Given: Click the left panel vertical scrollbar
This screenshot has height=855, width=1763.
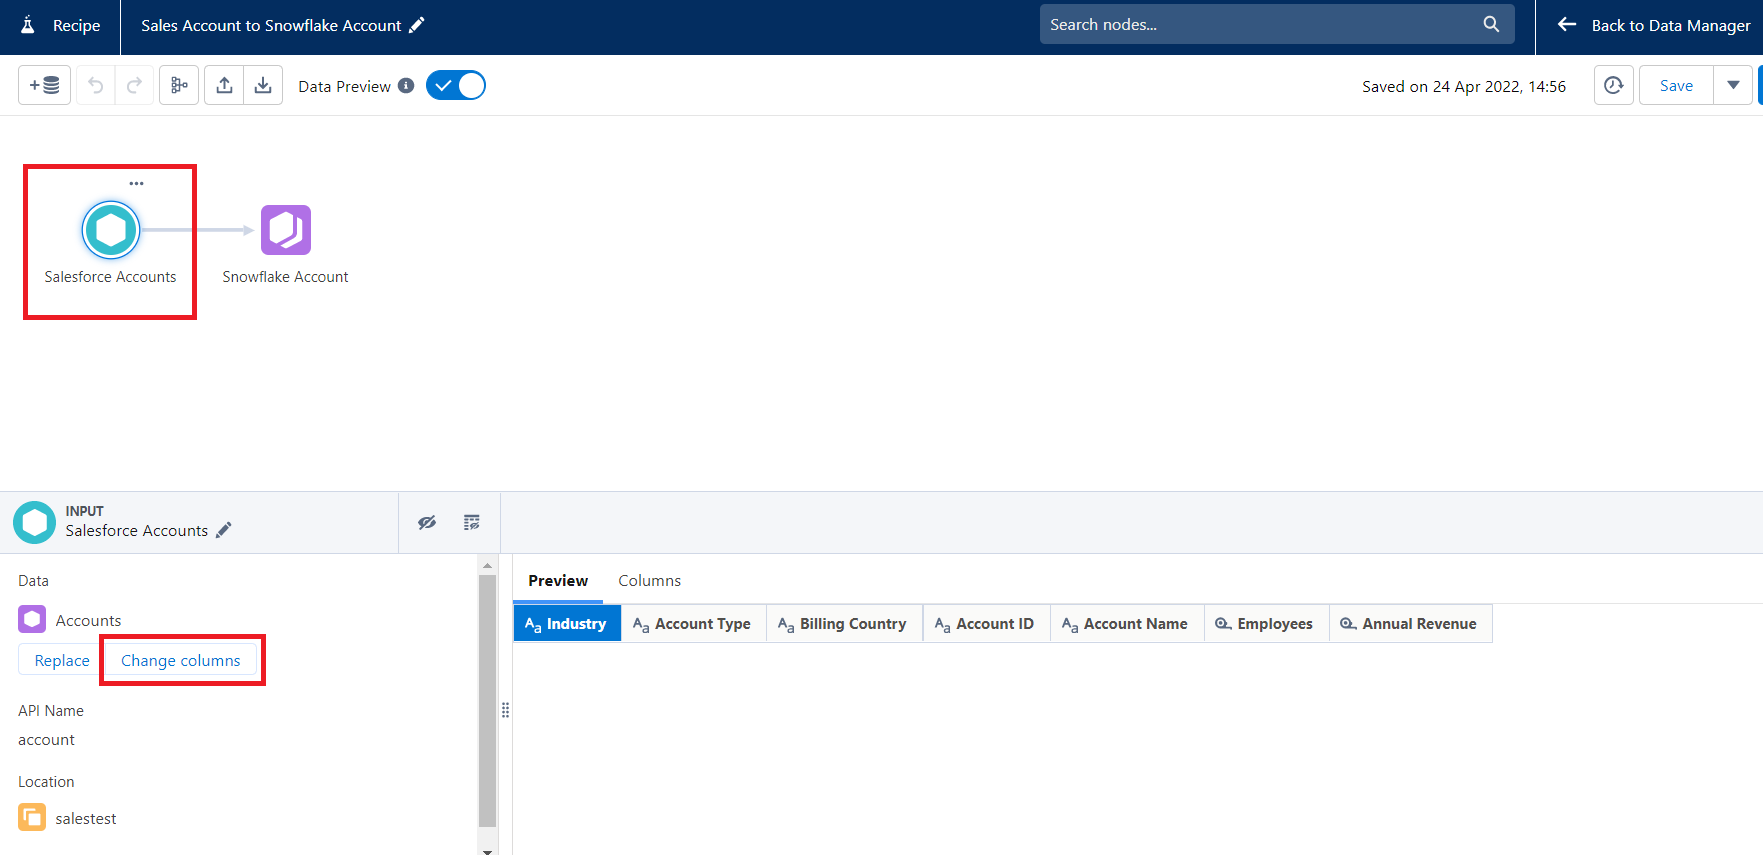Looking at the screenshot, I should tap(488, 700).
